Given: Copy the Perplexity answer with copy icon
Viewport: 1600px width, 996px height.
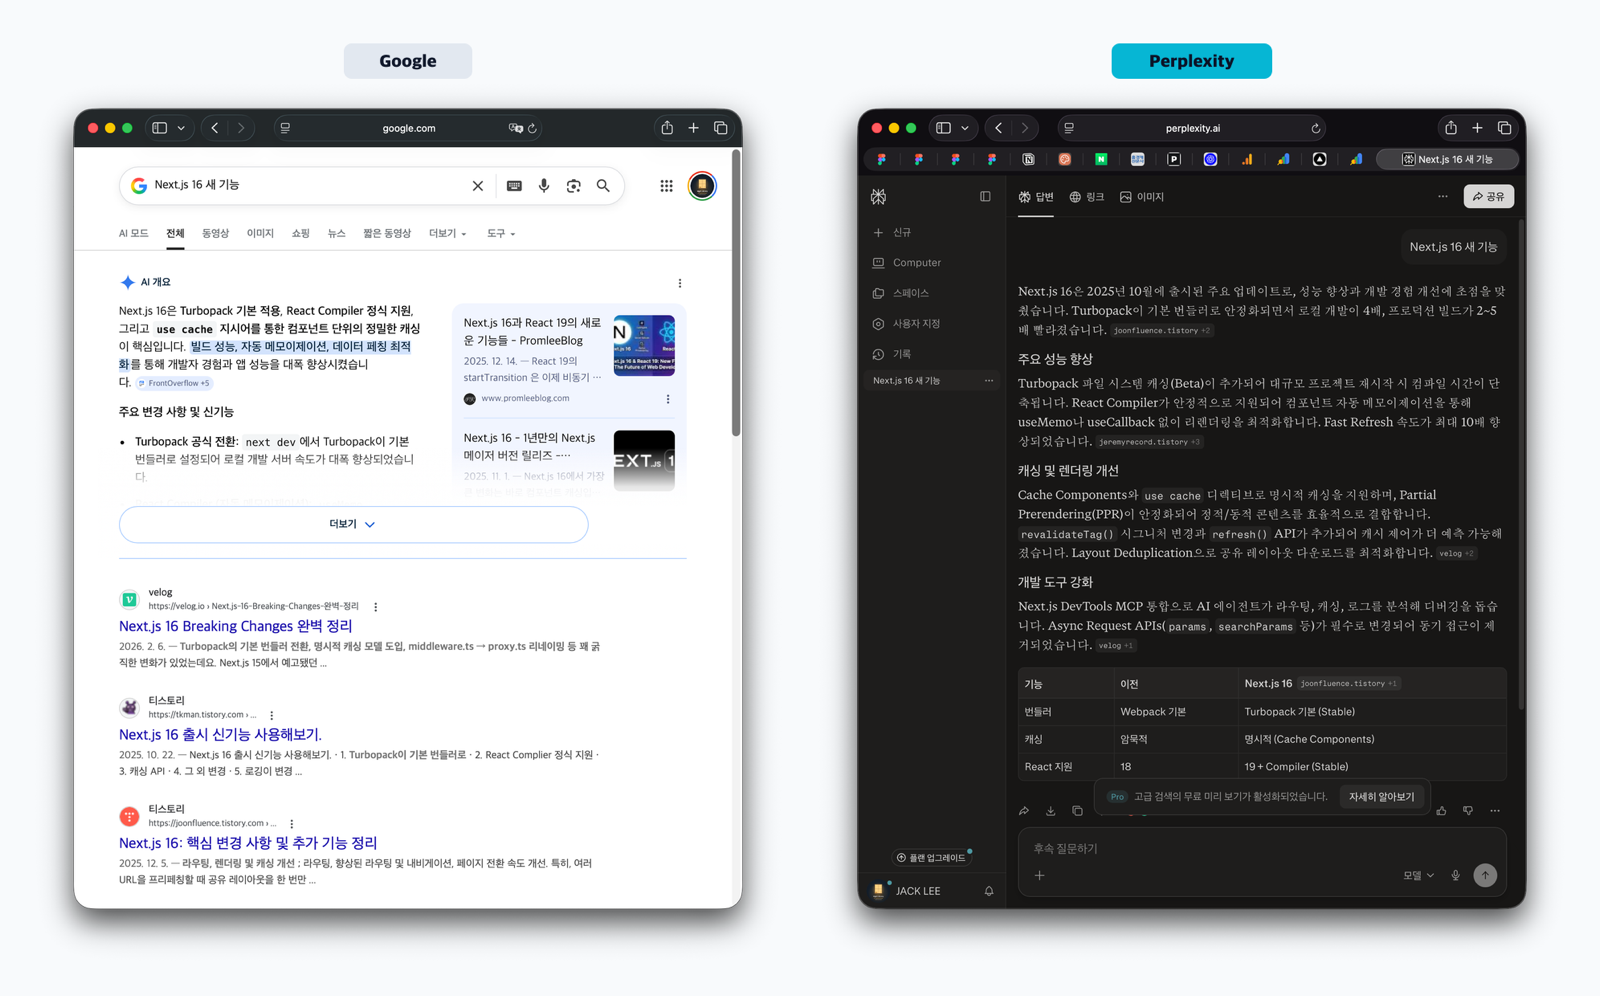Looking at the screenshot, I should tap(1077, 811).
